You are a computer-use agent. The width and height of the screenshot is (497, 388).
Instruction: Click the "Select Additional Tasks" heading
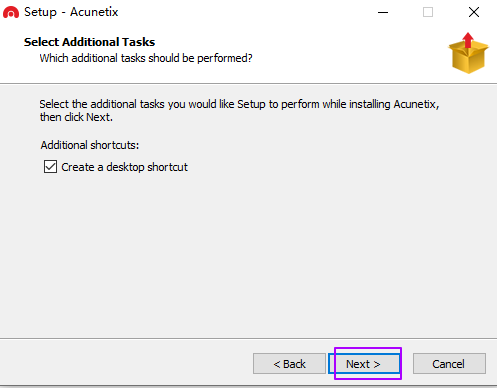[89, 42]
